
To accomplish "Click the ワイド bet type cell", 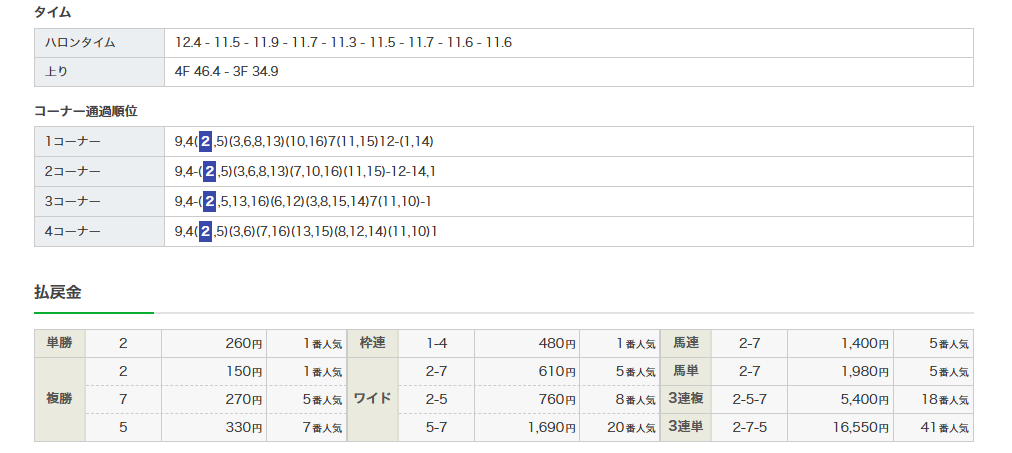I will click(372, 399).
